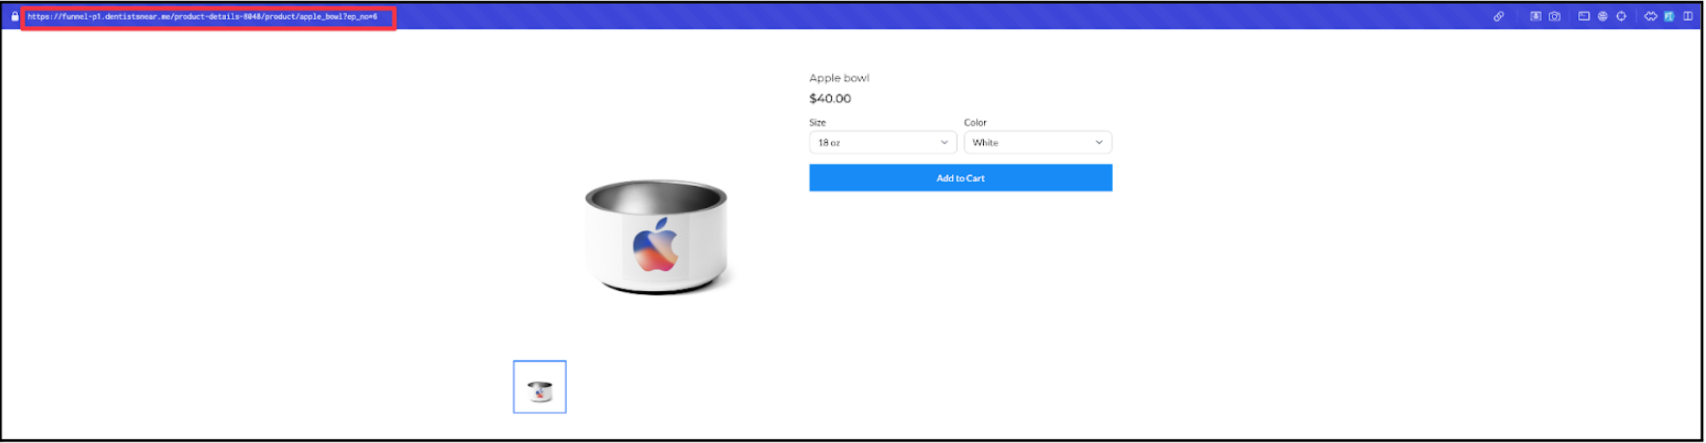Click the copy link icon in toolbar
Viewport: 1706px width, 443px height.
coord(1498,16)
